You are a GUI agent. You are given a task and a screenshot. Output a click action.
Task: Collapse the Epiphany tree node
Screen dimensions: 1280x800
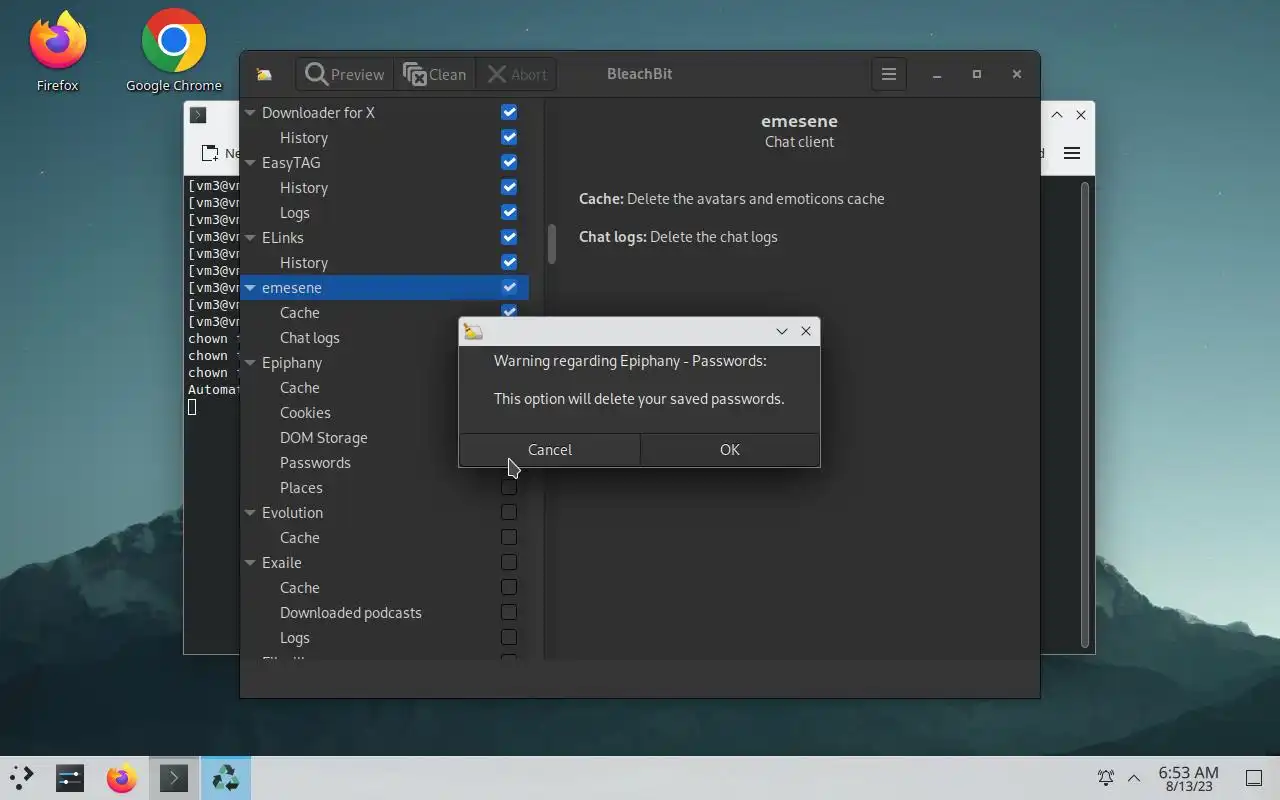tap(250, 363)
